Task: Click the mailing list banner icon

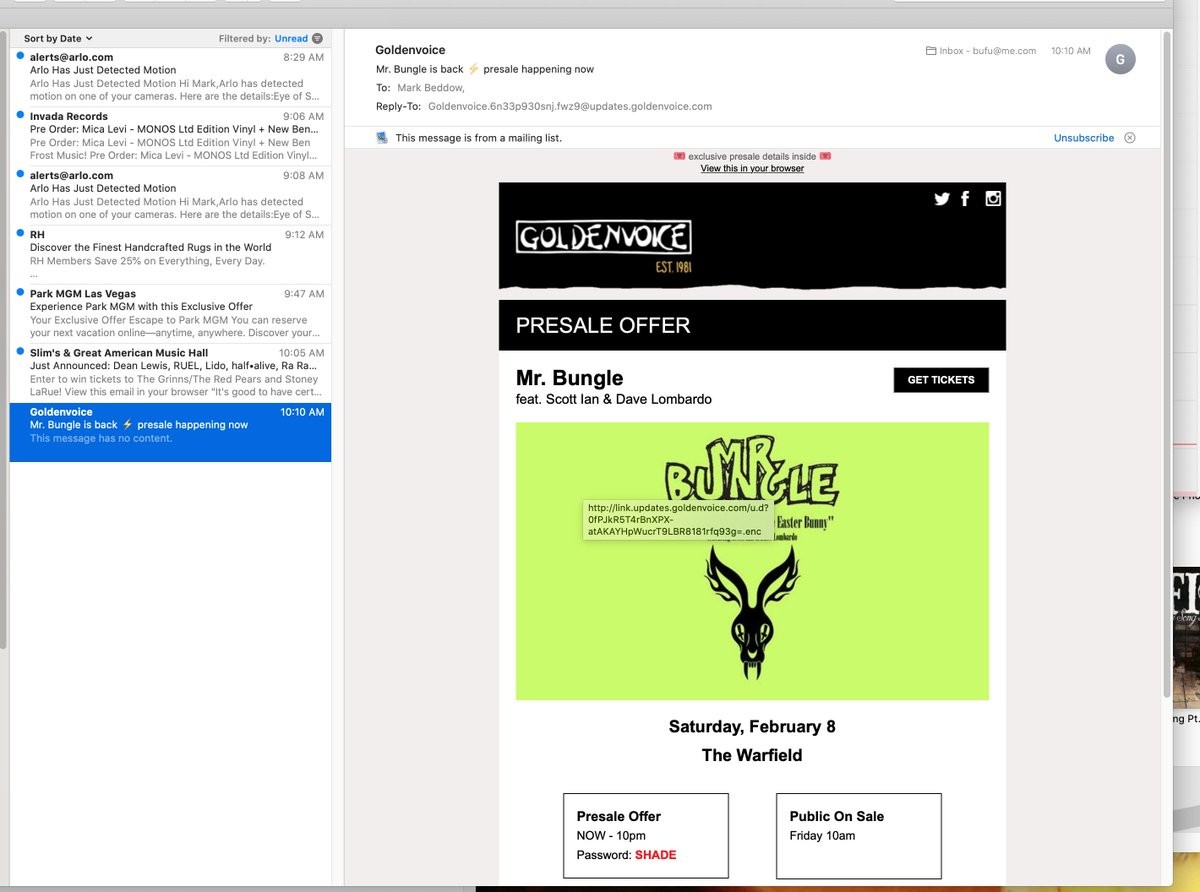Action: [382, 138]
